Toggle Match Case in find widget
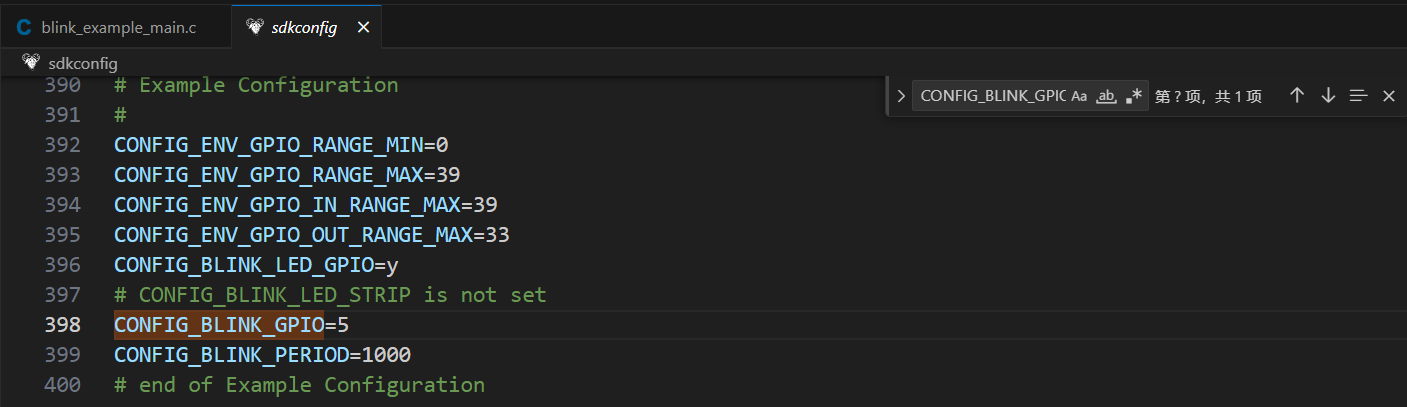Screen dimensions: 1407x407 (x=1079, y=96)
